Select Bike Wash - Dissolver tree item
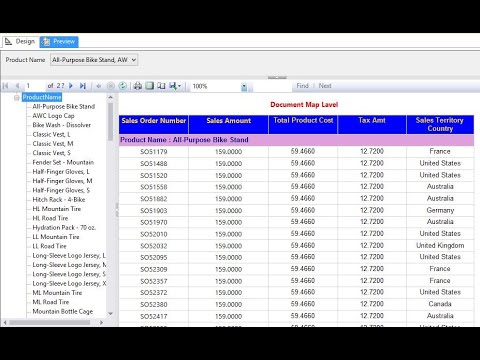 tap(62, 125)
